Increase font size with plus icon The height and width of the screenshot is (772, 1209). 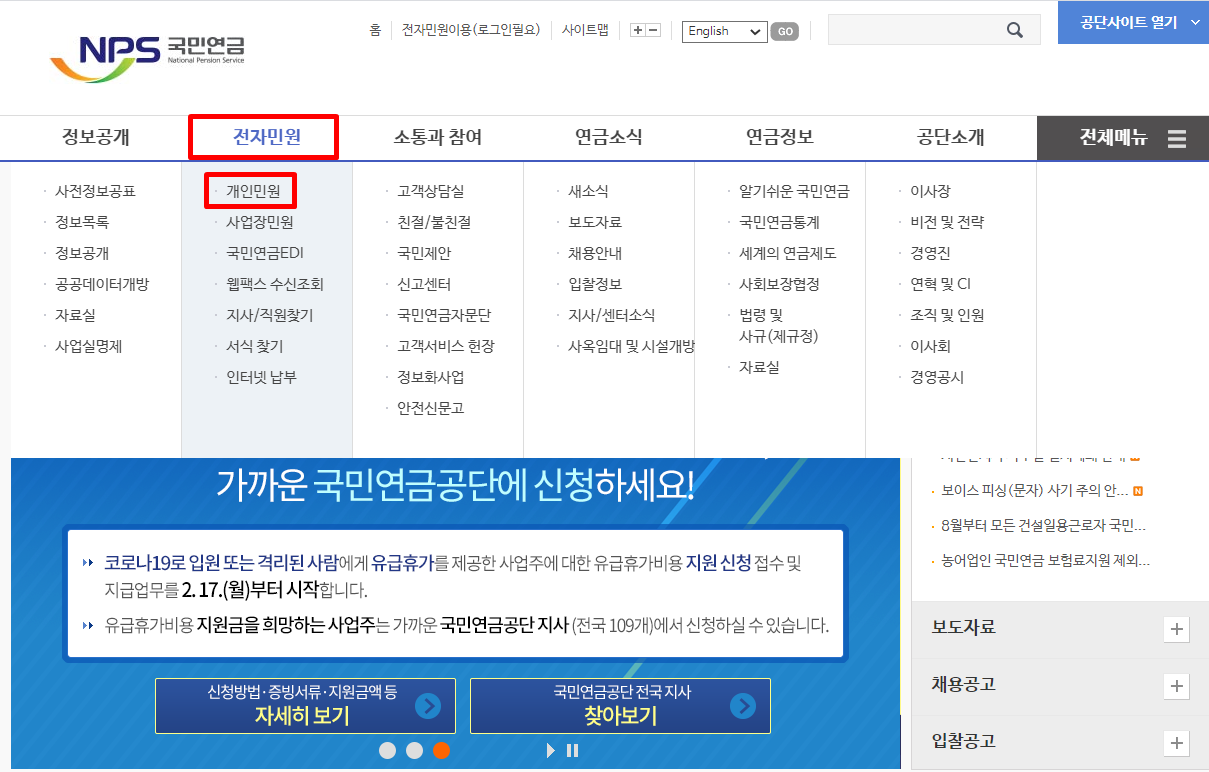(x=638, y=30)
